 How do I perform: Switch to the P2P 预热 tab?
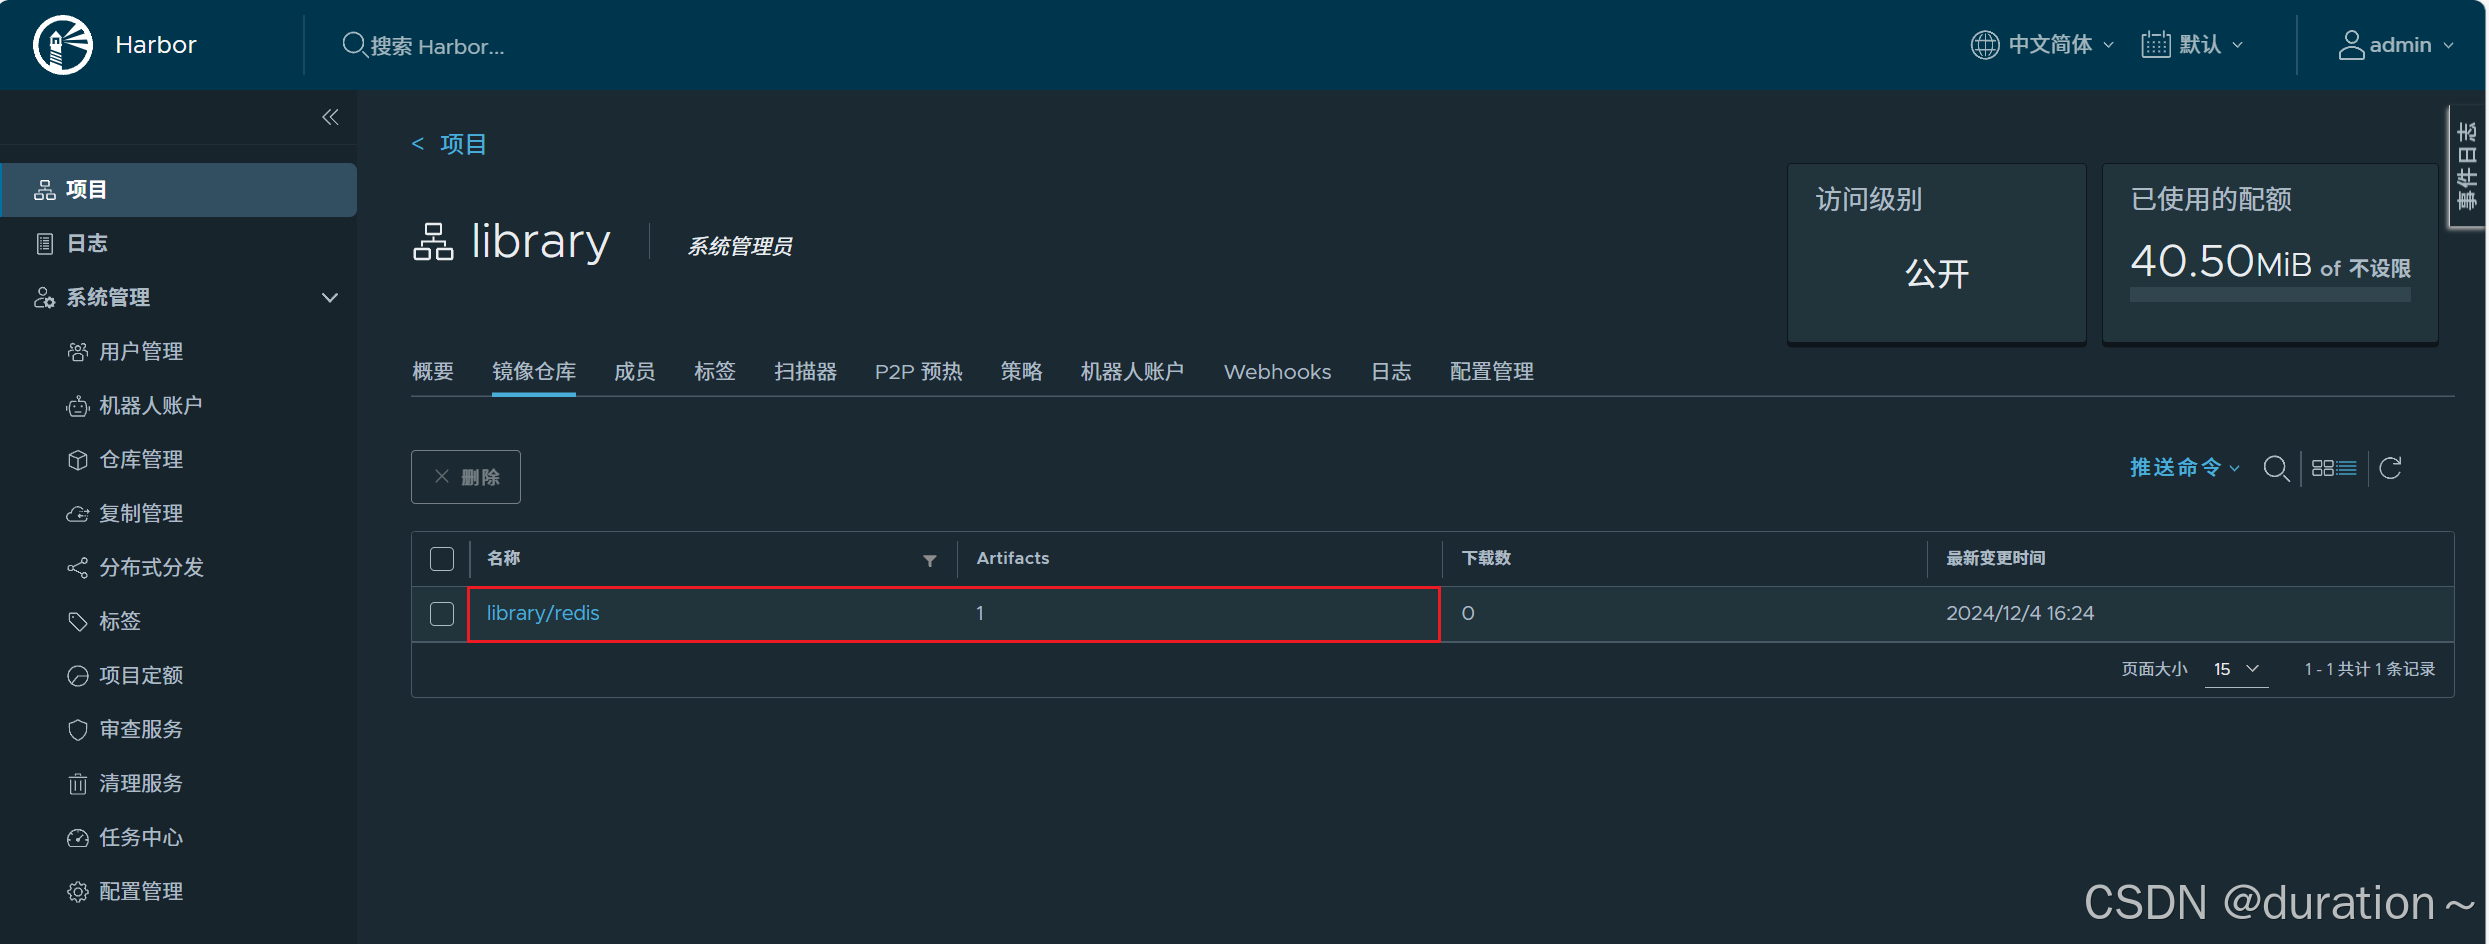click(918, 372)
